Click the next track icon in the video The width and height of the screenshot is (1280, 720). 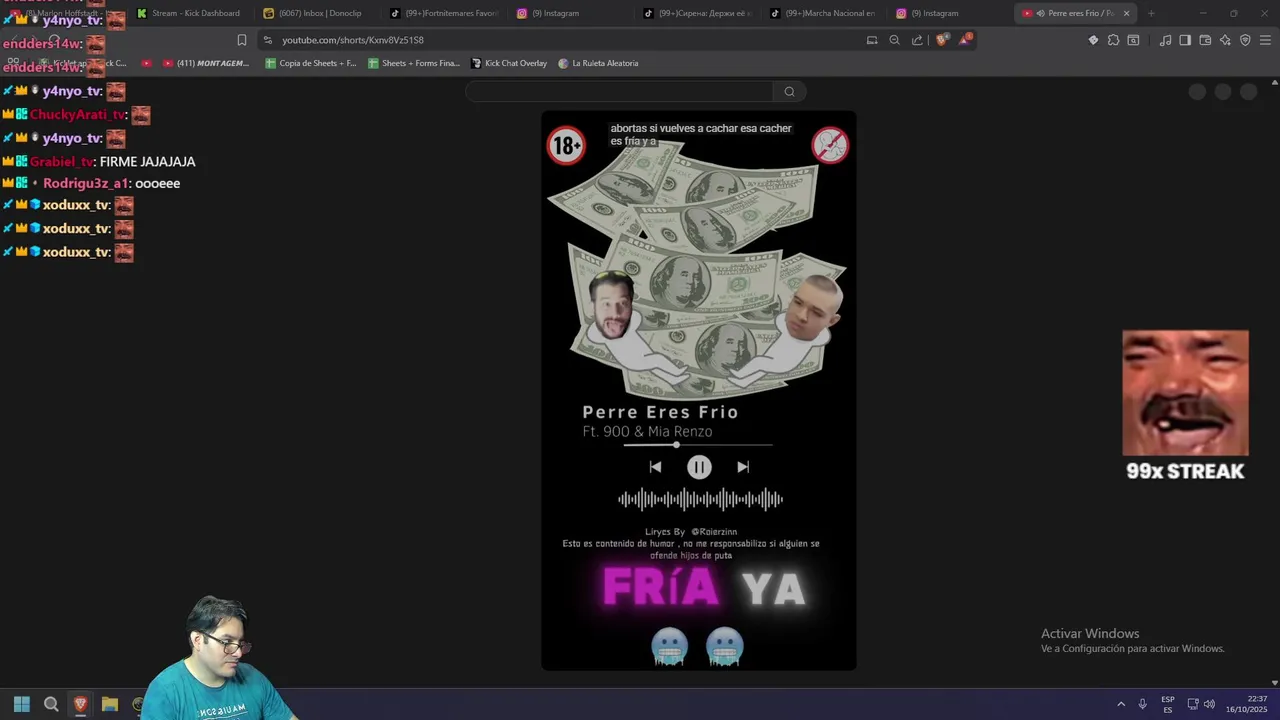pyautogui.click(x=743, y=467)
